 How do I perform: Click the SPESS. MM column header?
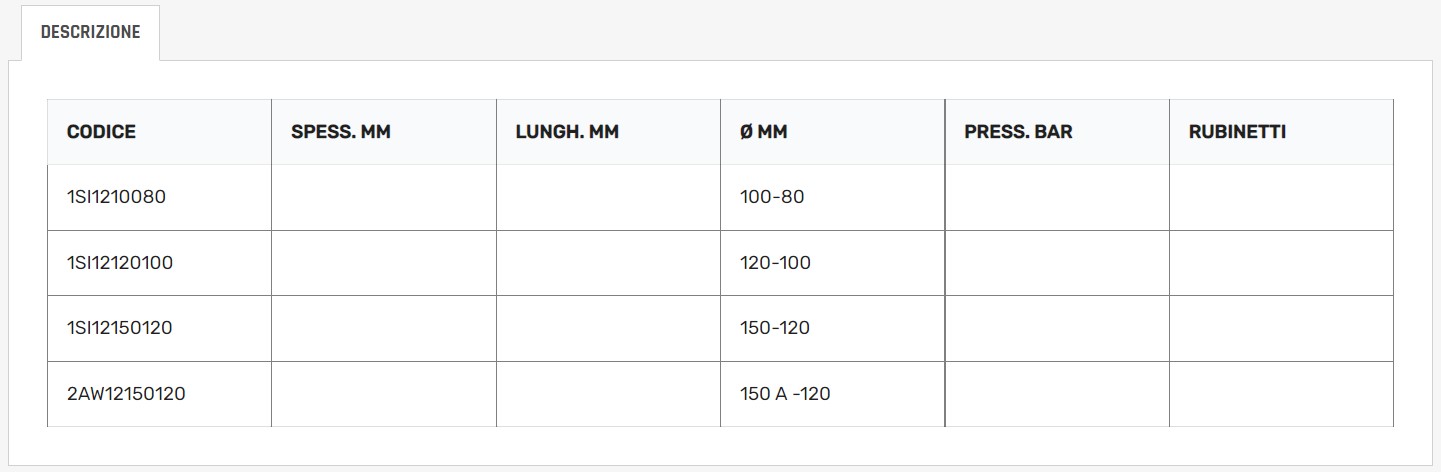click(340, 132)
